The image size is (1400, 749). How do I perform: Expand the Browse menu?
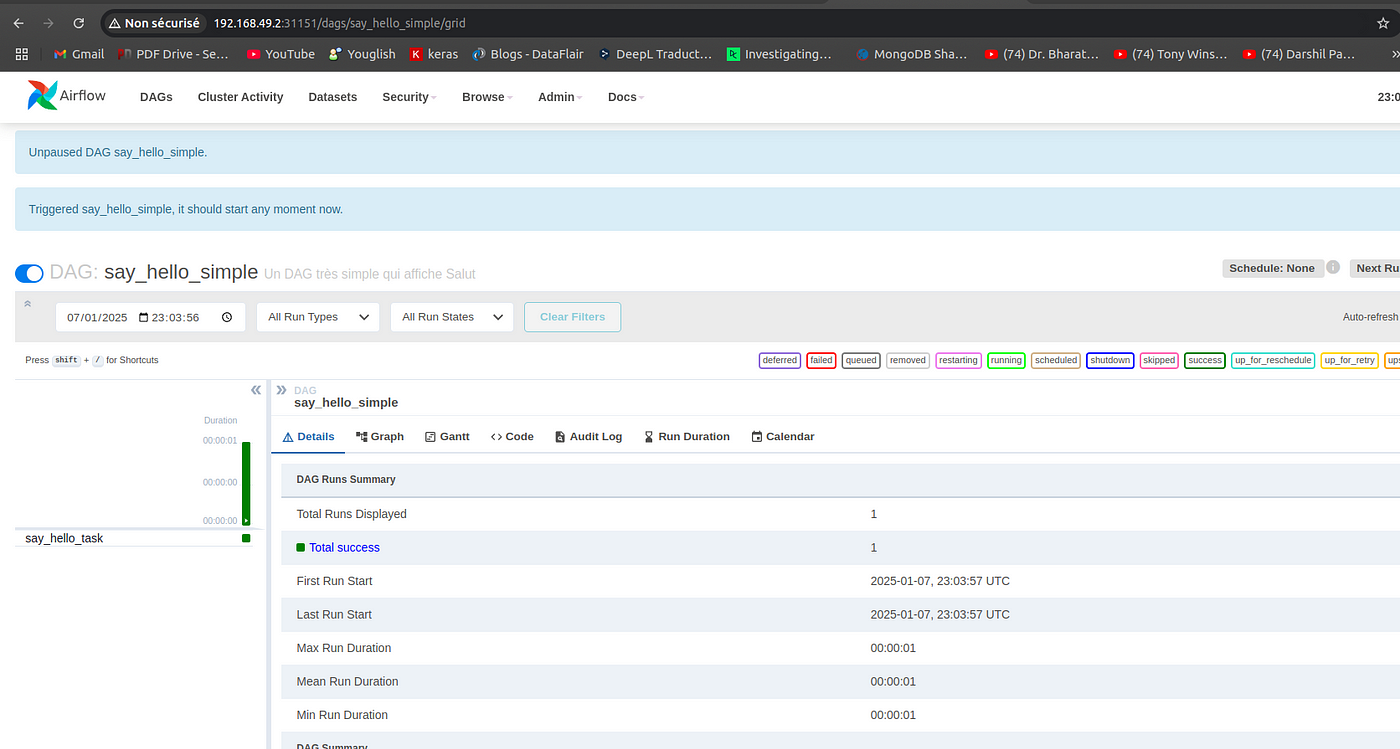tap(487, 97)
